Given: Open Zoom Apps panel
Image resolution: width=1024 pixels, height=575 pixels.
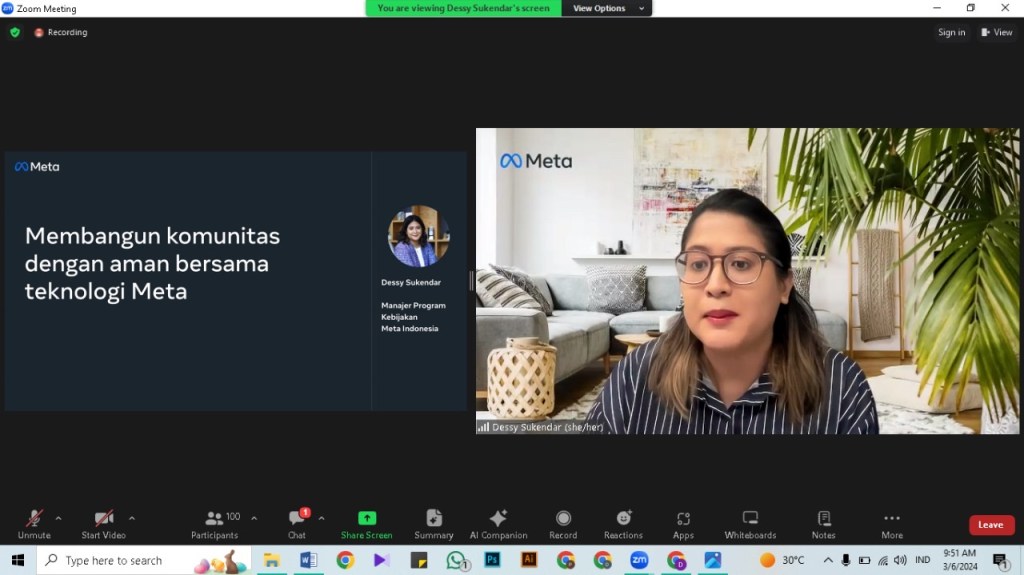Looking at the screenshot, I should 683,523.
